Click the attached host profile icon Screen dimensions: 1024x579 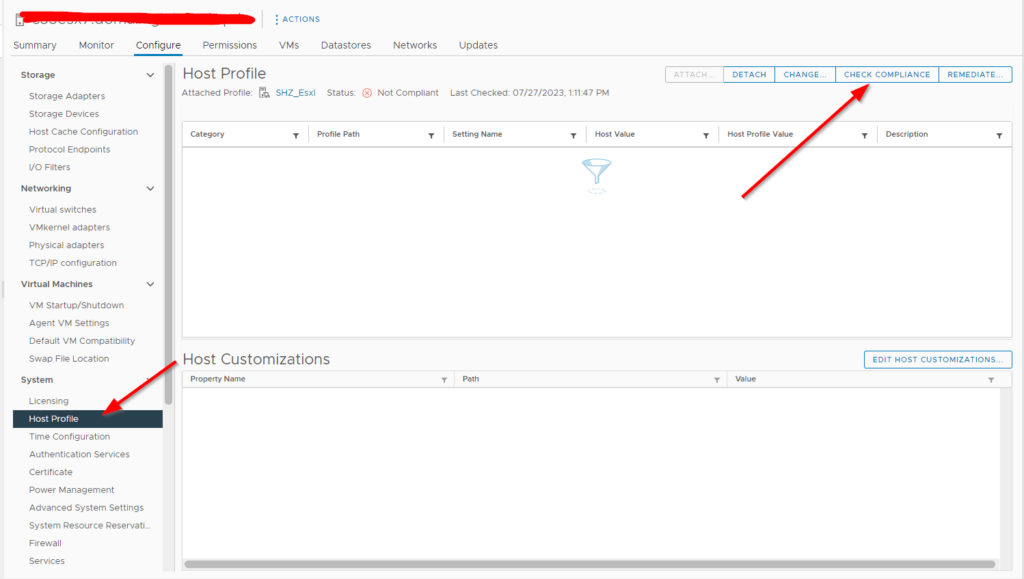tap(264, 93)
